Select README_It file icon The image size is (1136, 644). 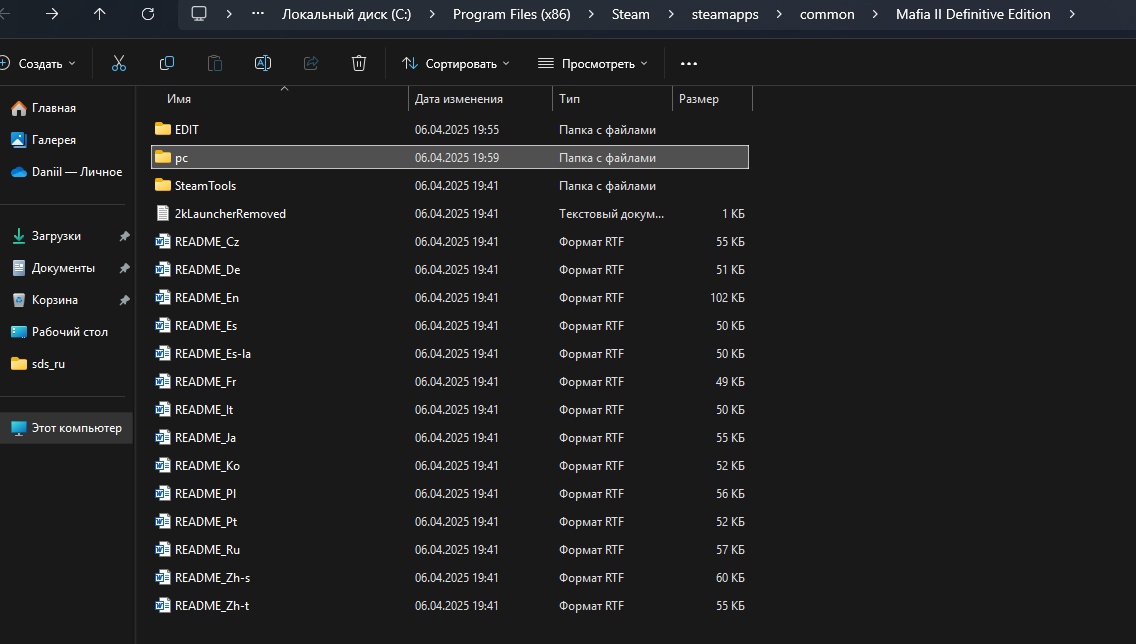163,409
